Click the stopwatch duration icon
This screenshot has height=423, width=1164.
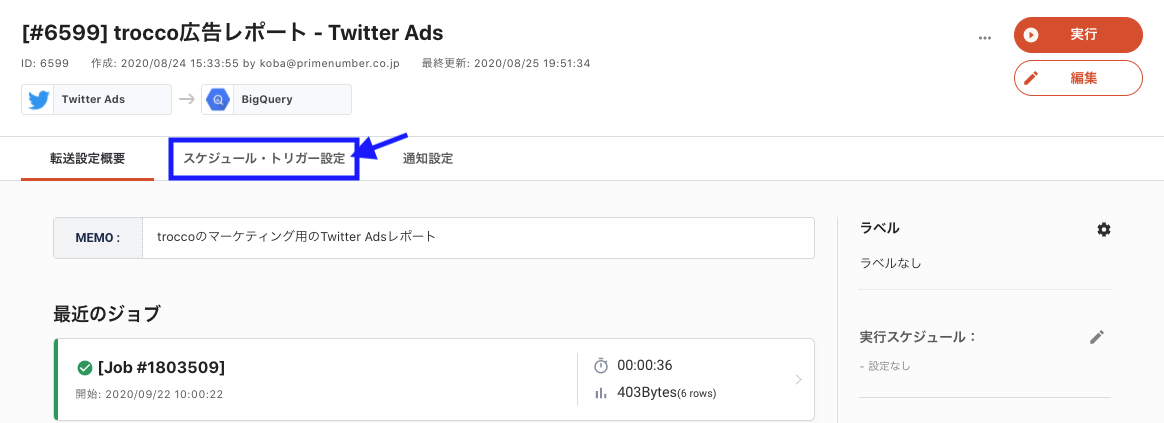pyautogui.click(x=601, y=365)
